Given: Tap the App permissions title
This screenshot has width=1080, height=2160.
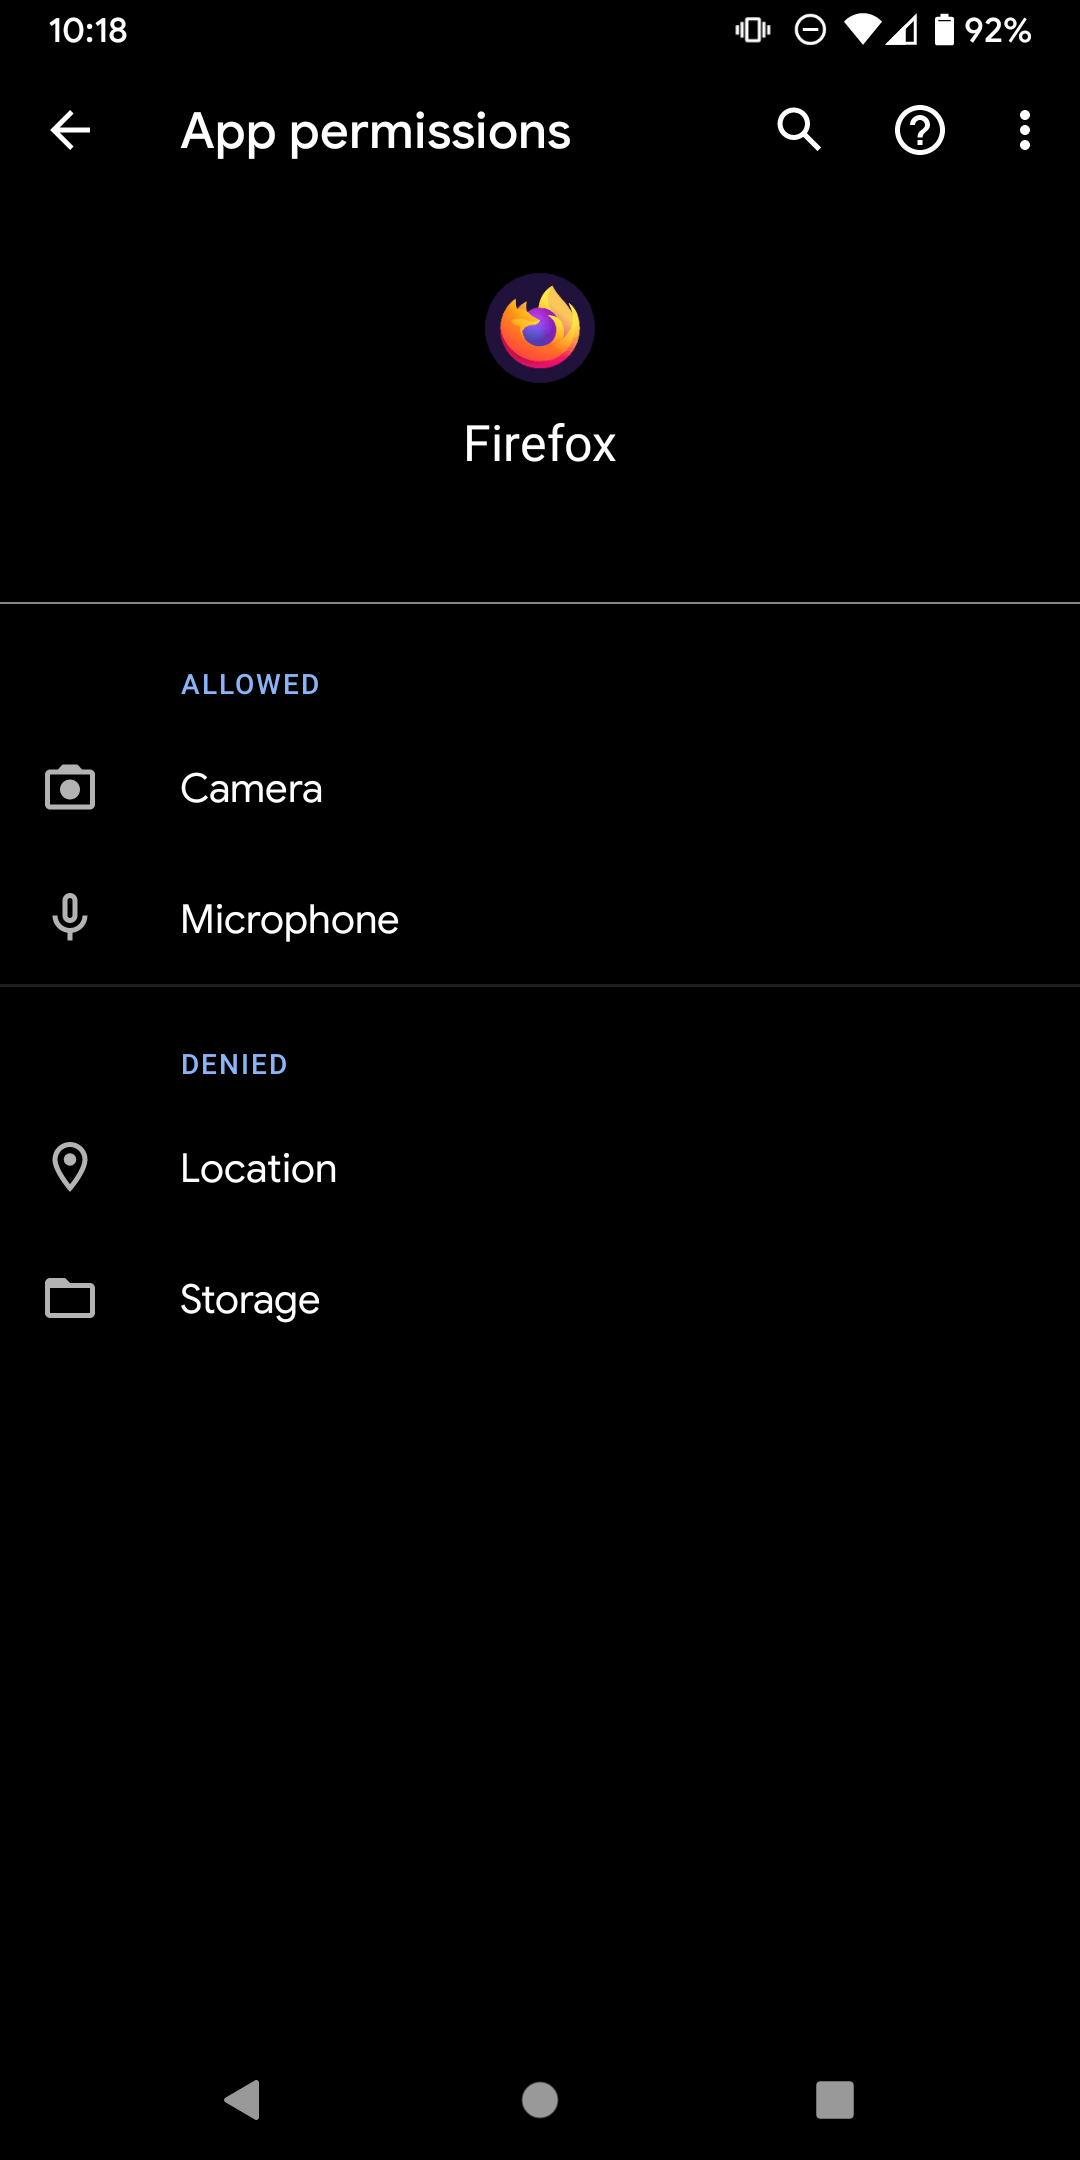Looking at the screenshot, I should 375,130.
